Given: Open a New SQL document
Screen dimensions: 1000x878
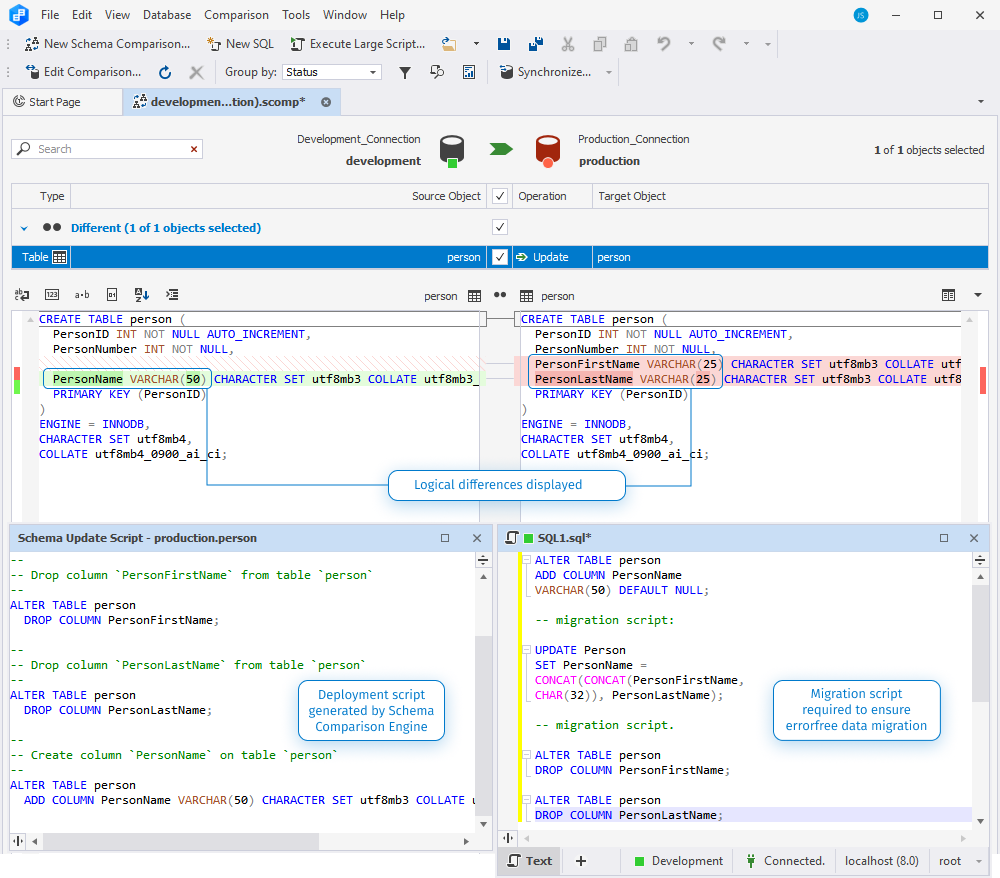Looking at the screenshot, I should (x=240, y=44).
